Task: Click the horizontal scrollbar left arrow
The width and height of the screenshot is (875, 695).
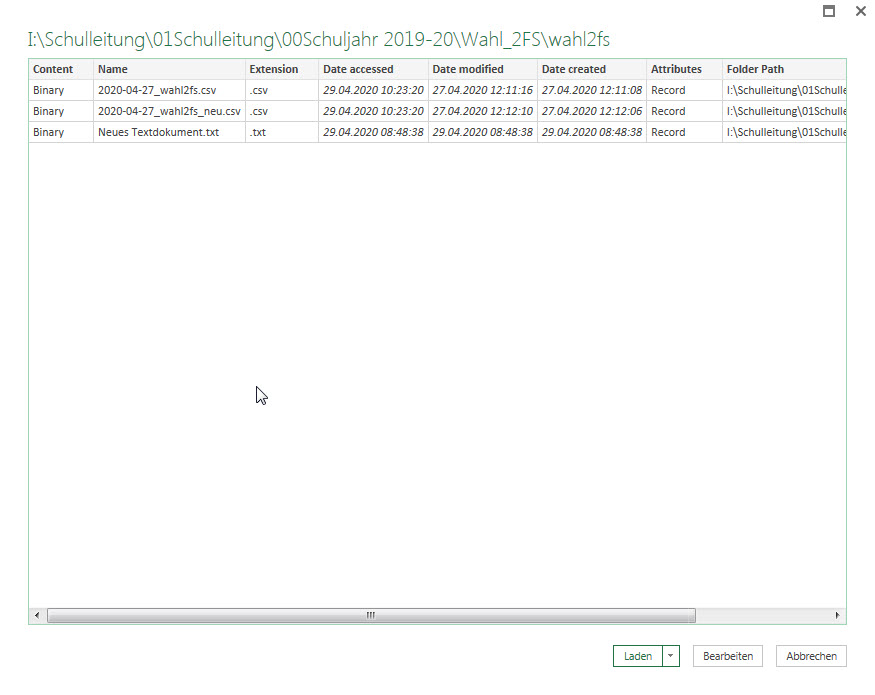Action: pos(37,615)
